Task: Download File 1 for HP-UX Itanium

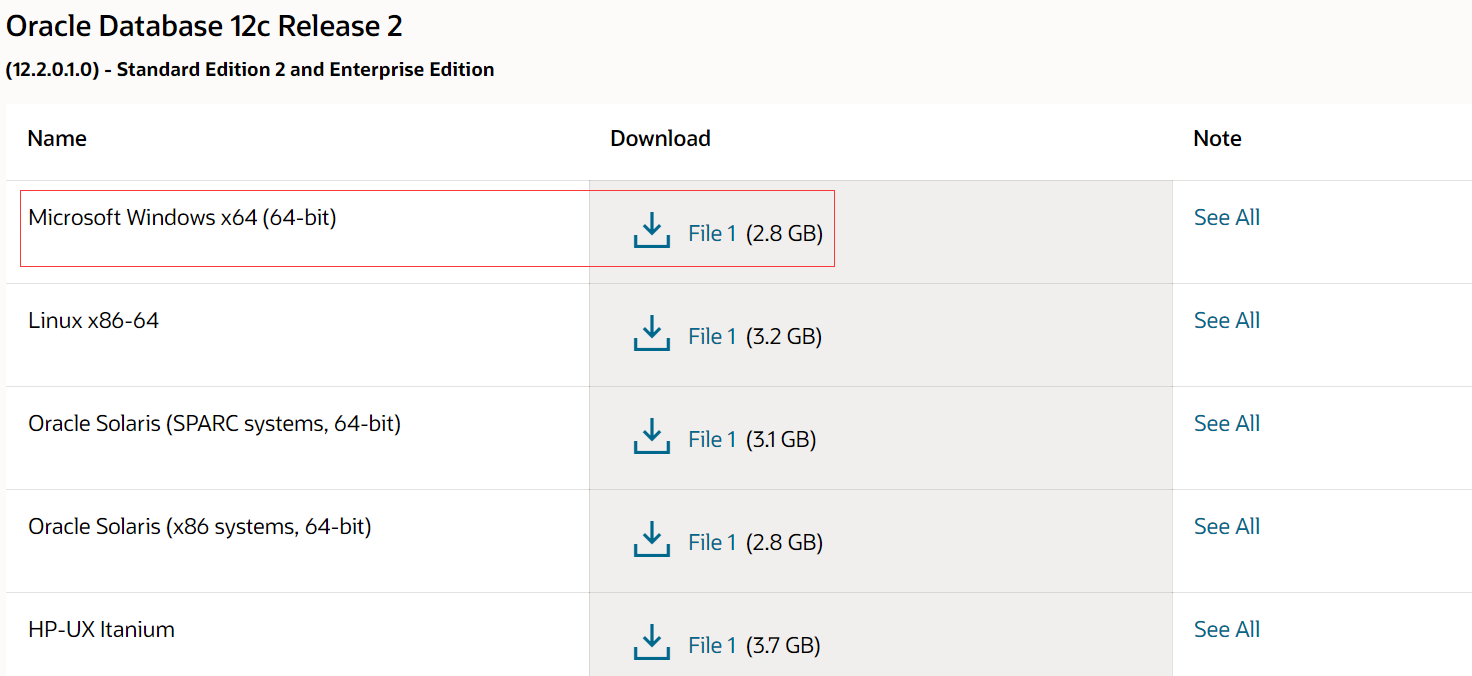Action: (x=712, y=645)
